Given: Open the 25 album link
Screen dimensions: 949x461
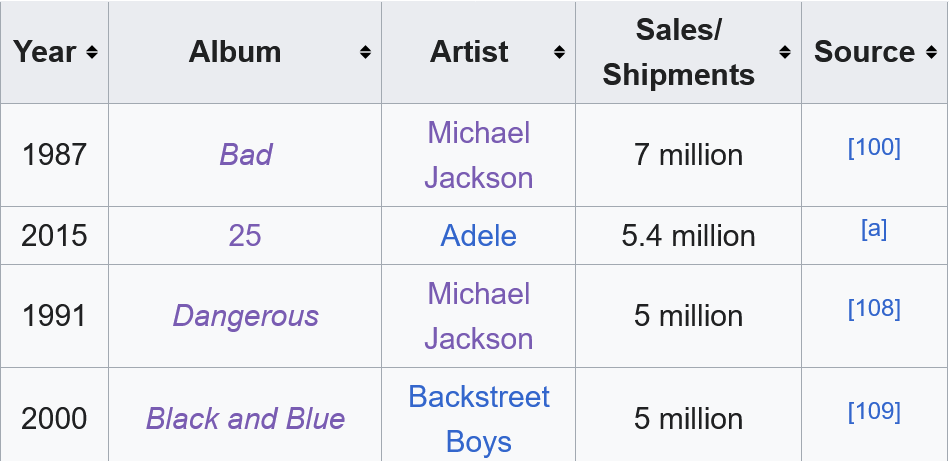Looking at the screenshot, I should [245, 236].
